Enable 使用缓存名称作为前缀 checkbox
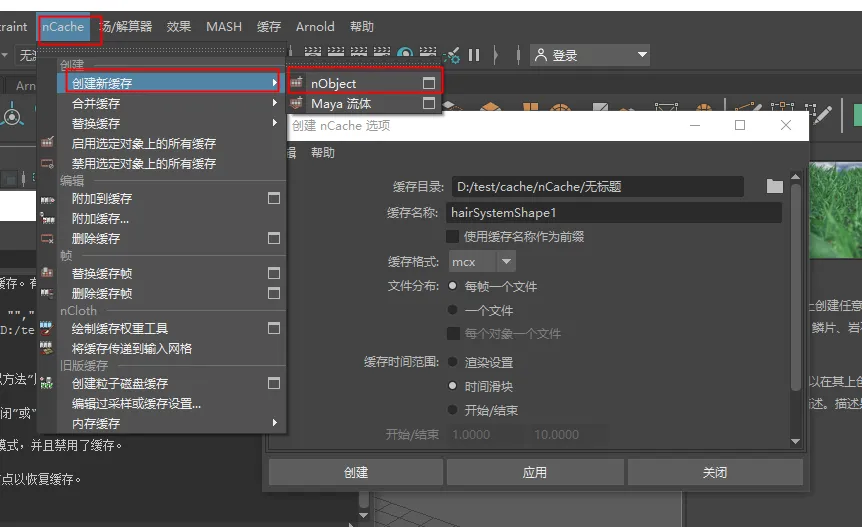Viewport: 862px width, 527px height. click(x=453, y=237)
